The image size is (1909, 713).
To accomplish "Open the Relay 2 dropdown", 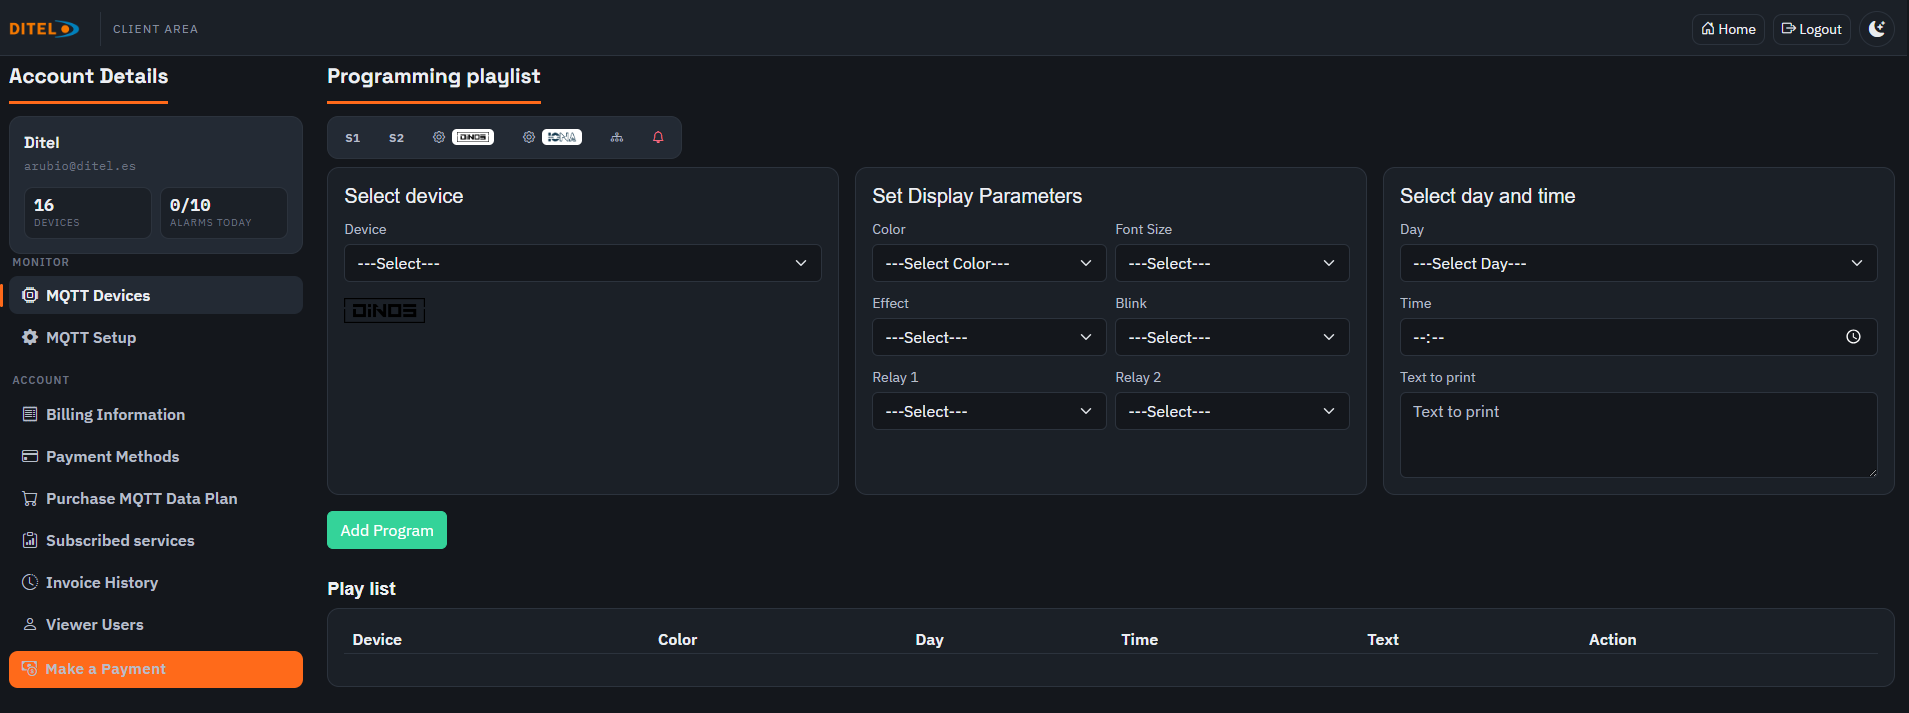I will pos(1232,411).
